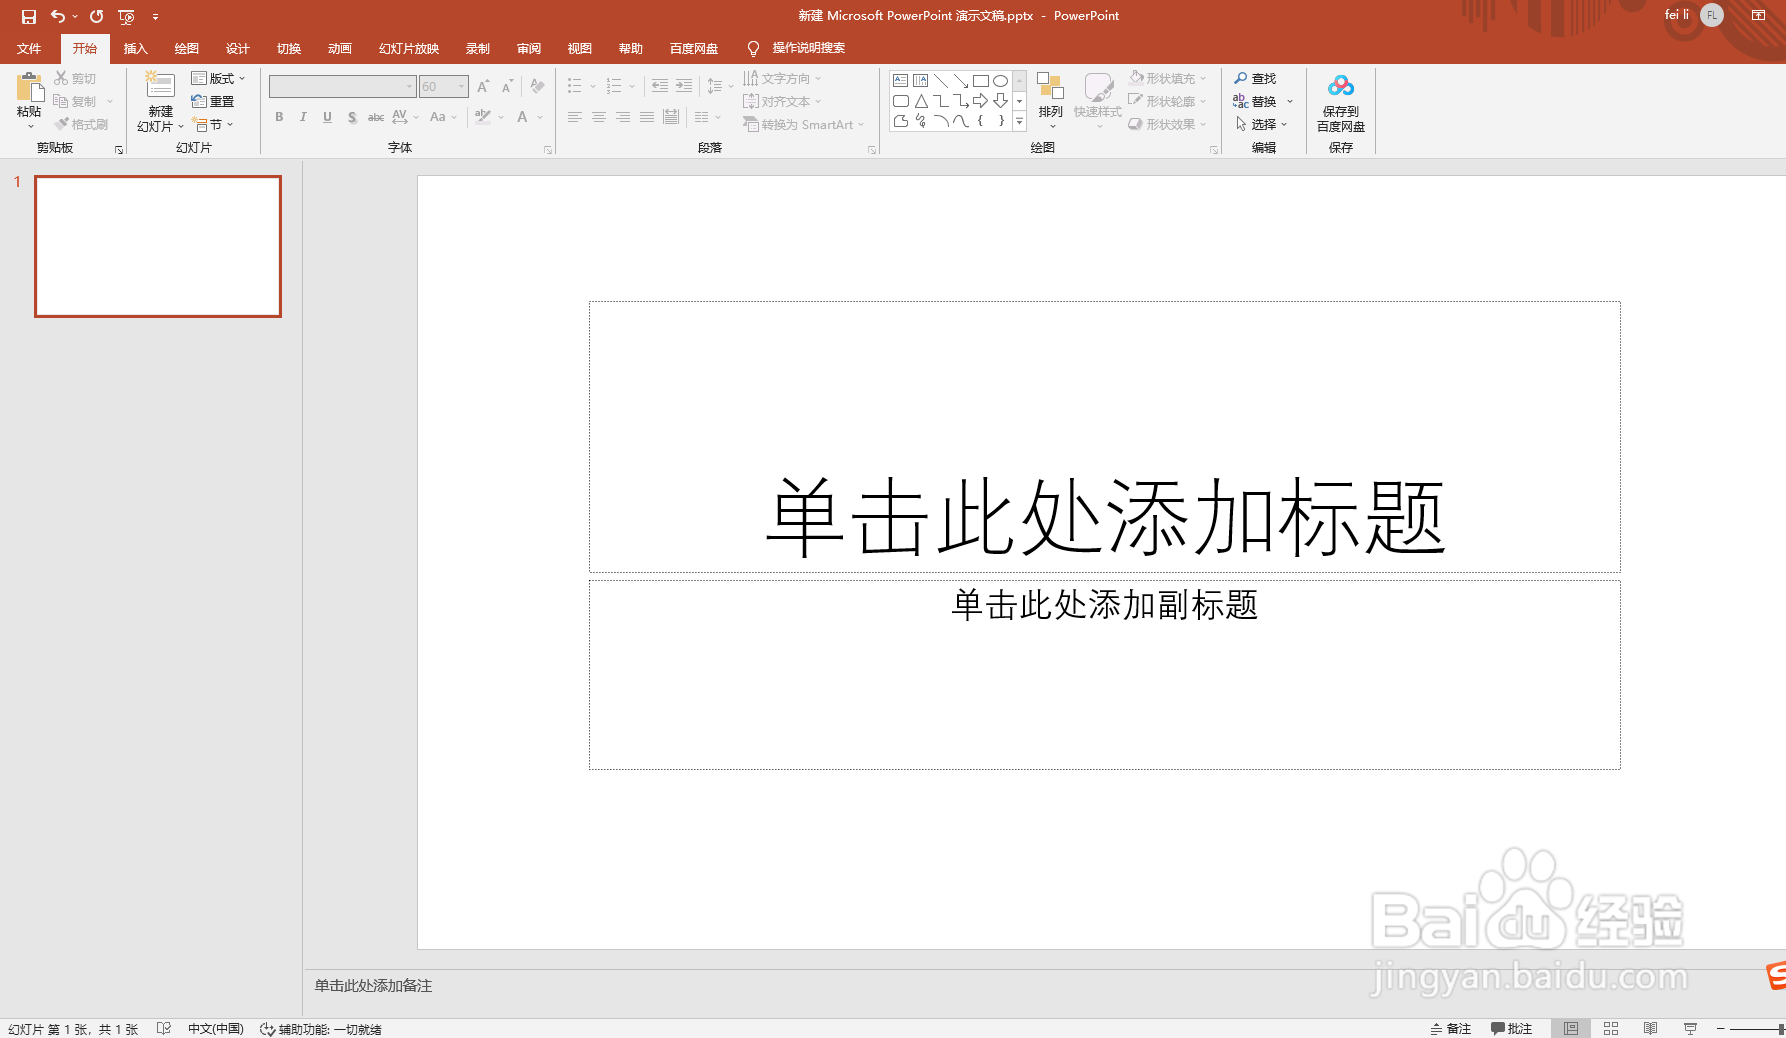Screen dimensions: 1786x1038
Task: Toggle text Shadow effect
Action: click(x=352, y=117)
